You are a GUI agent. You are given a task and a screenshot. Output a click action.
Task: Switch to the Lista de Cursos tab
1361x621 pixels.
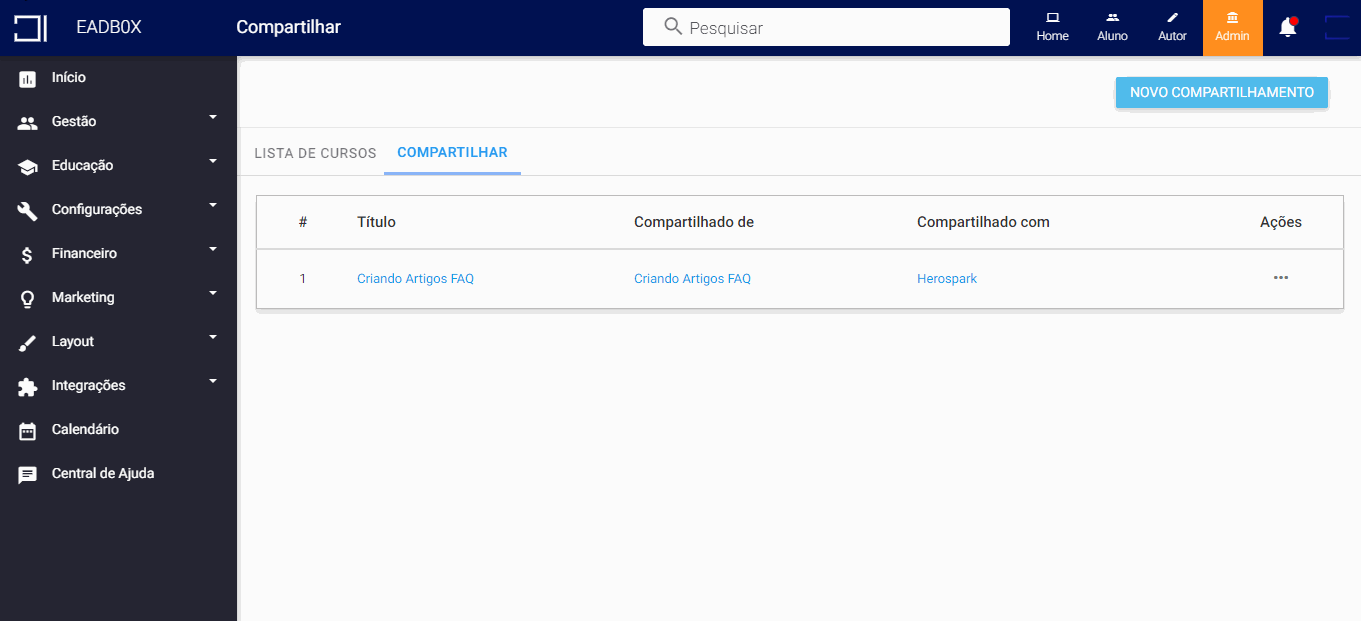(x=315, y=153)
